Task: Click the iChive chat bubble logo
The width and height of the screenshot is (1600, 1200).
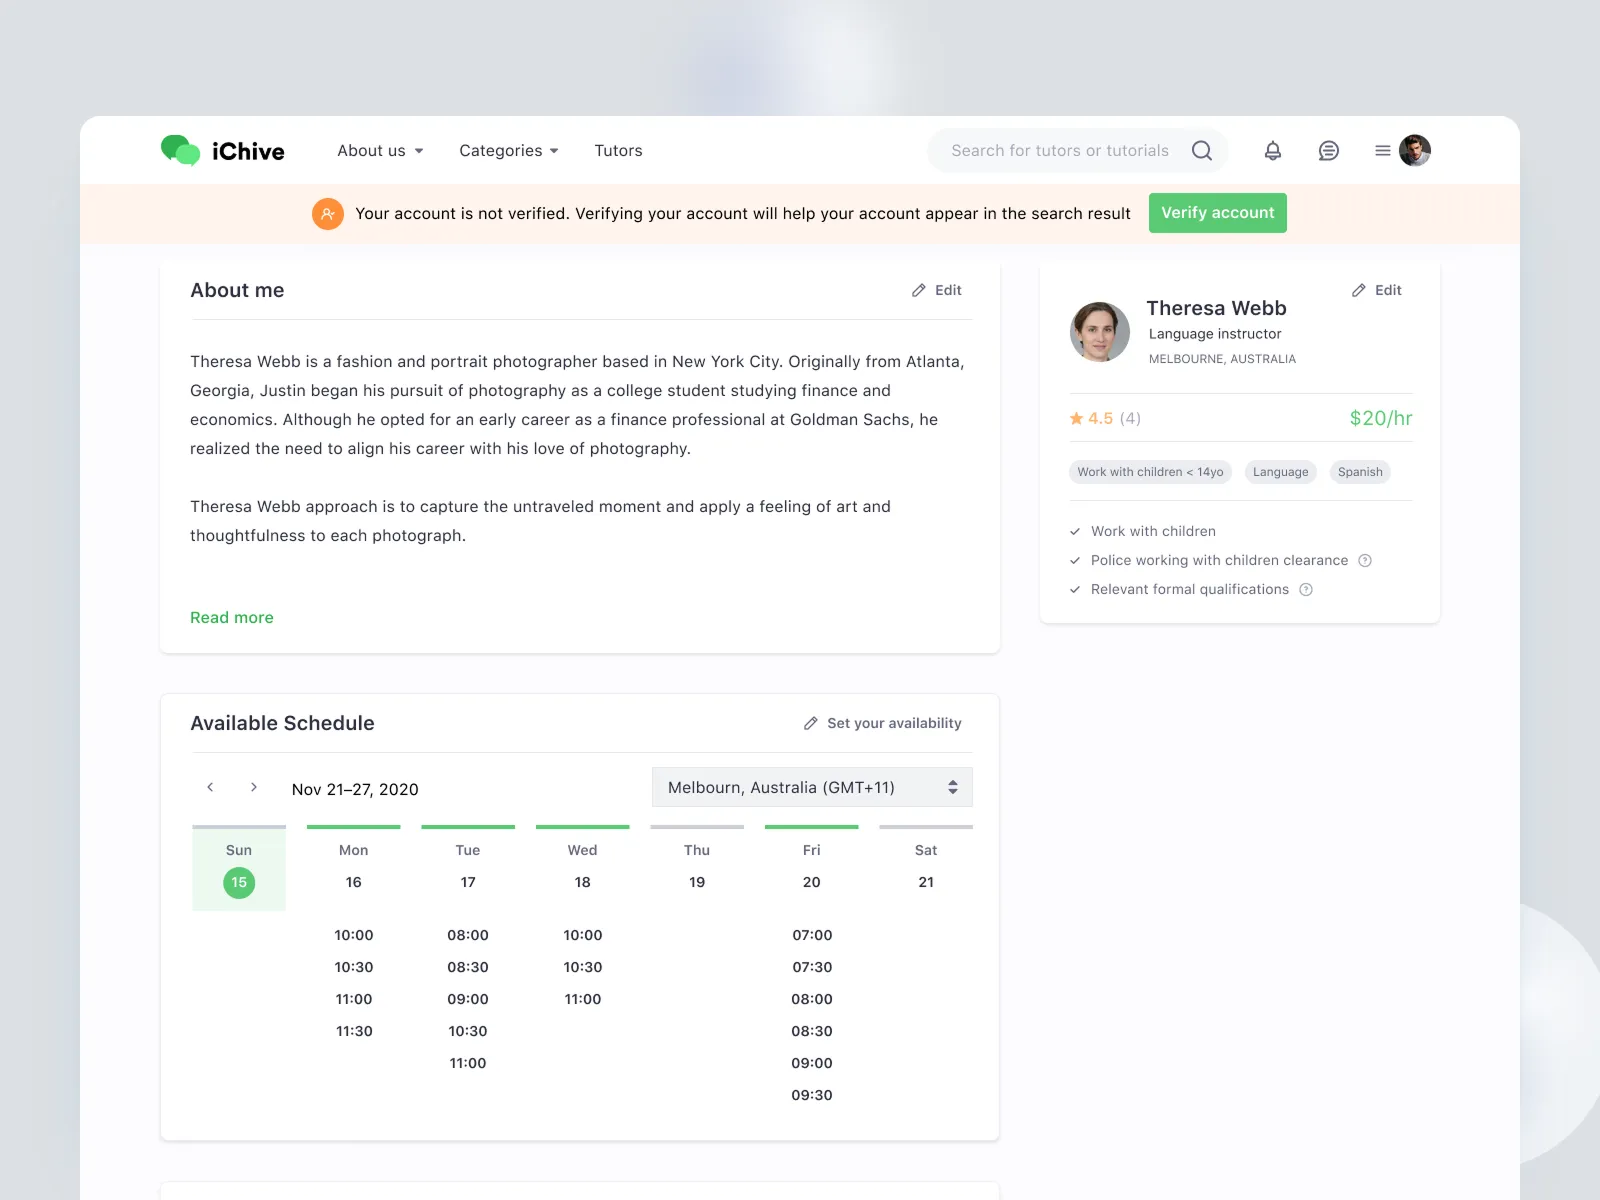Action: click(181, 150)
